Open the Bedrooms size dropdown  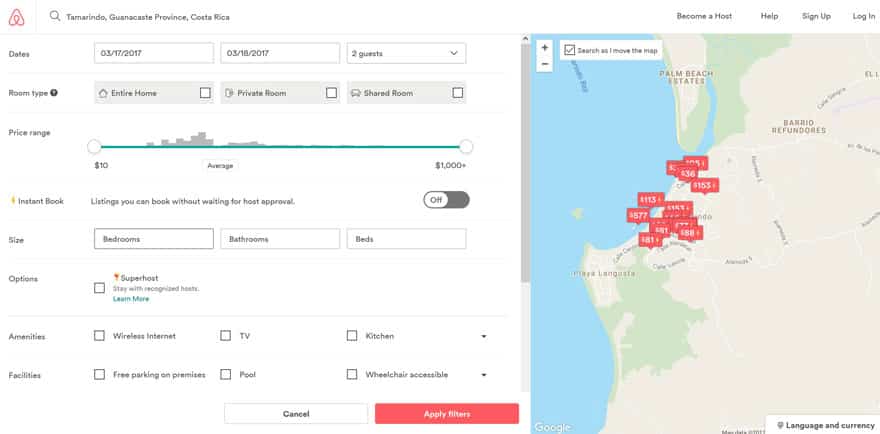tap(153, 239)
